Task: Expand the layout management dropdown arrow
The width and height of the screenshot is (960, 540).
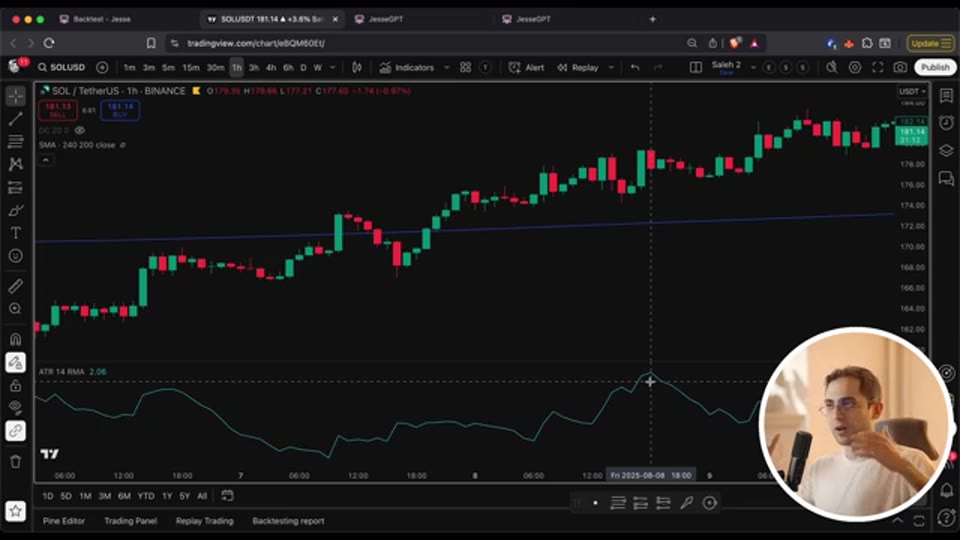Action: (x=753, y=67)
